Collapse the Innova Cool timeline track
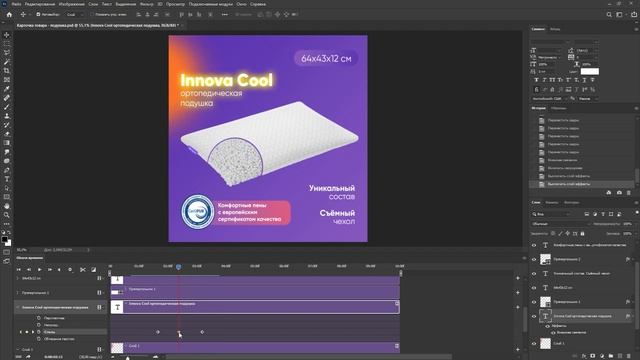 18,307
